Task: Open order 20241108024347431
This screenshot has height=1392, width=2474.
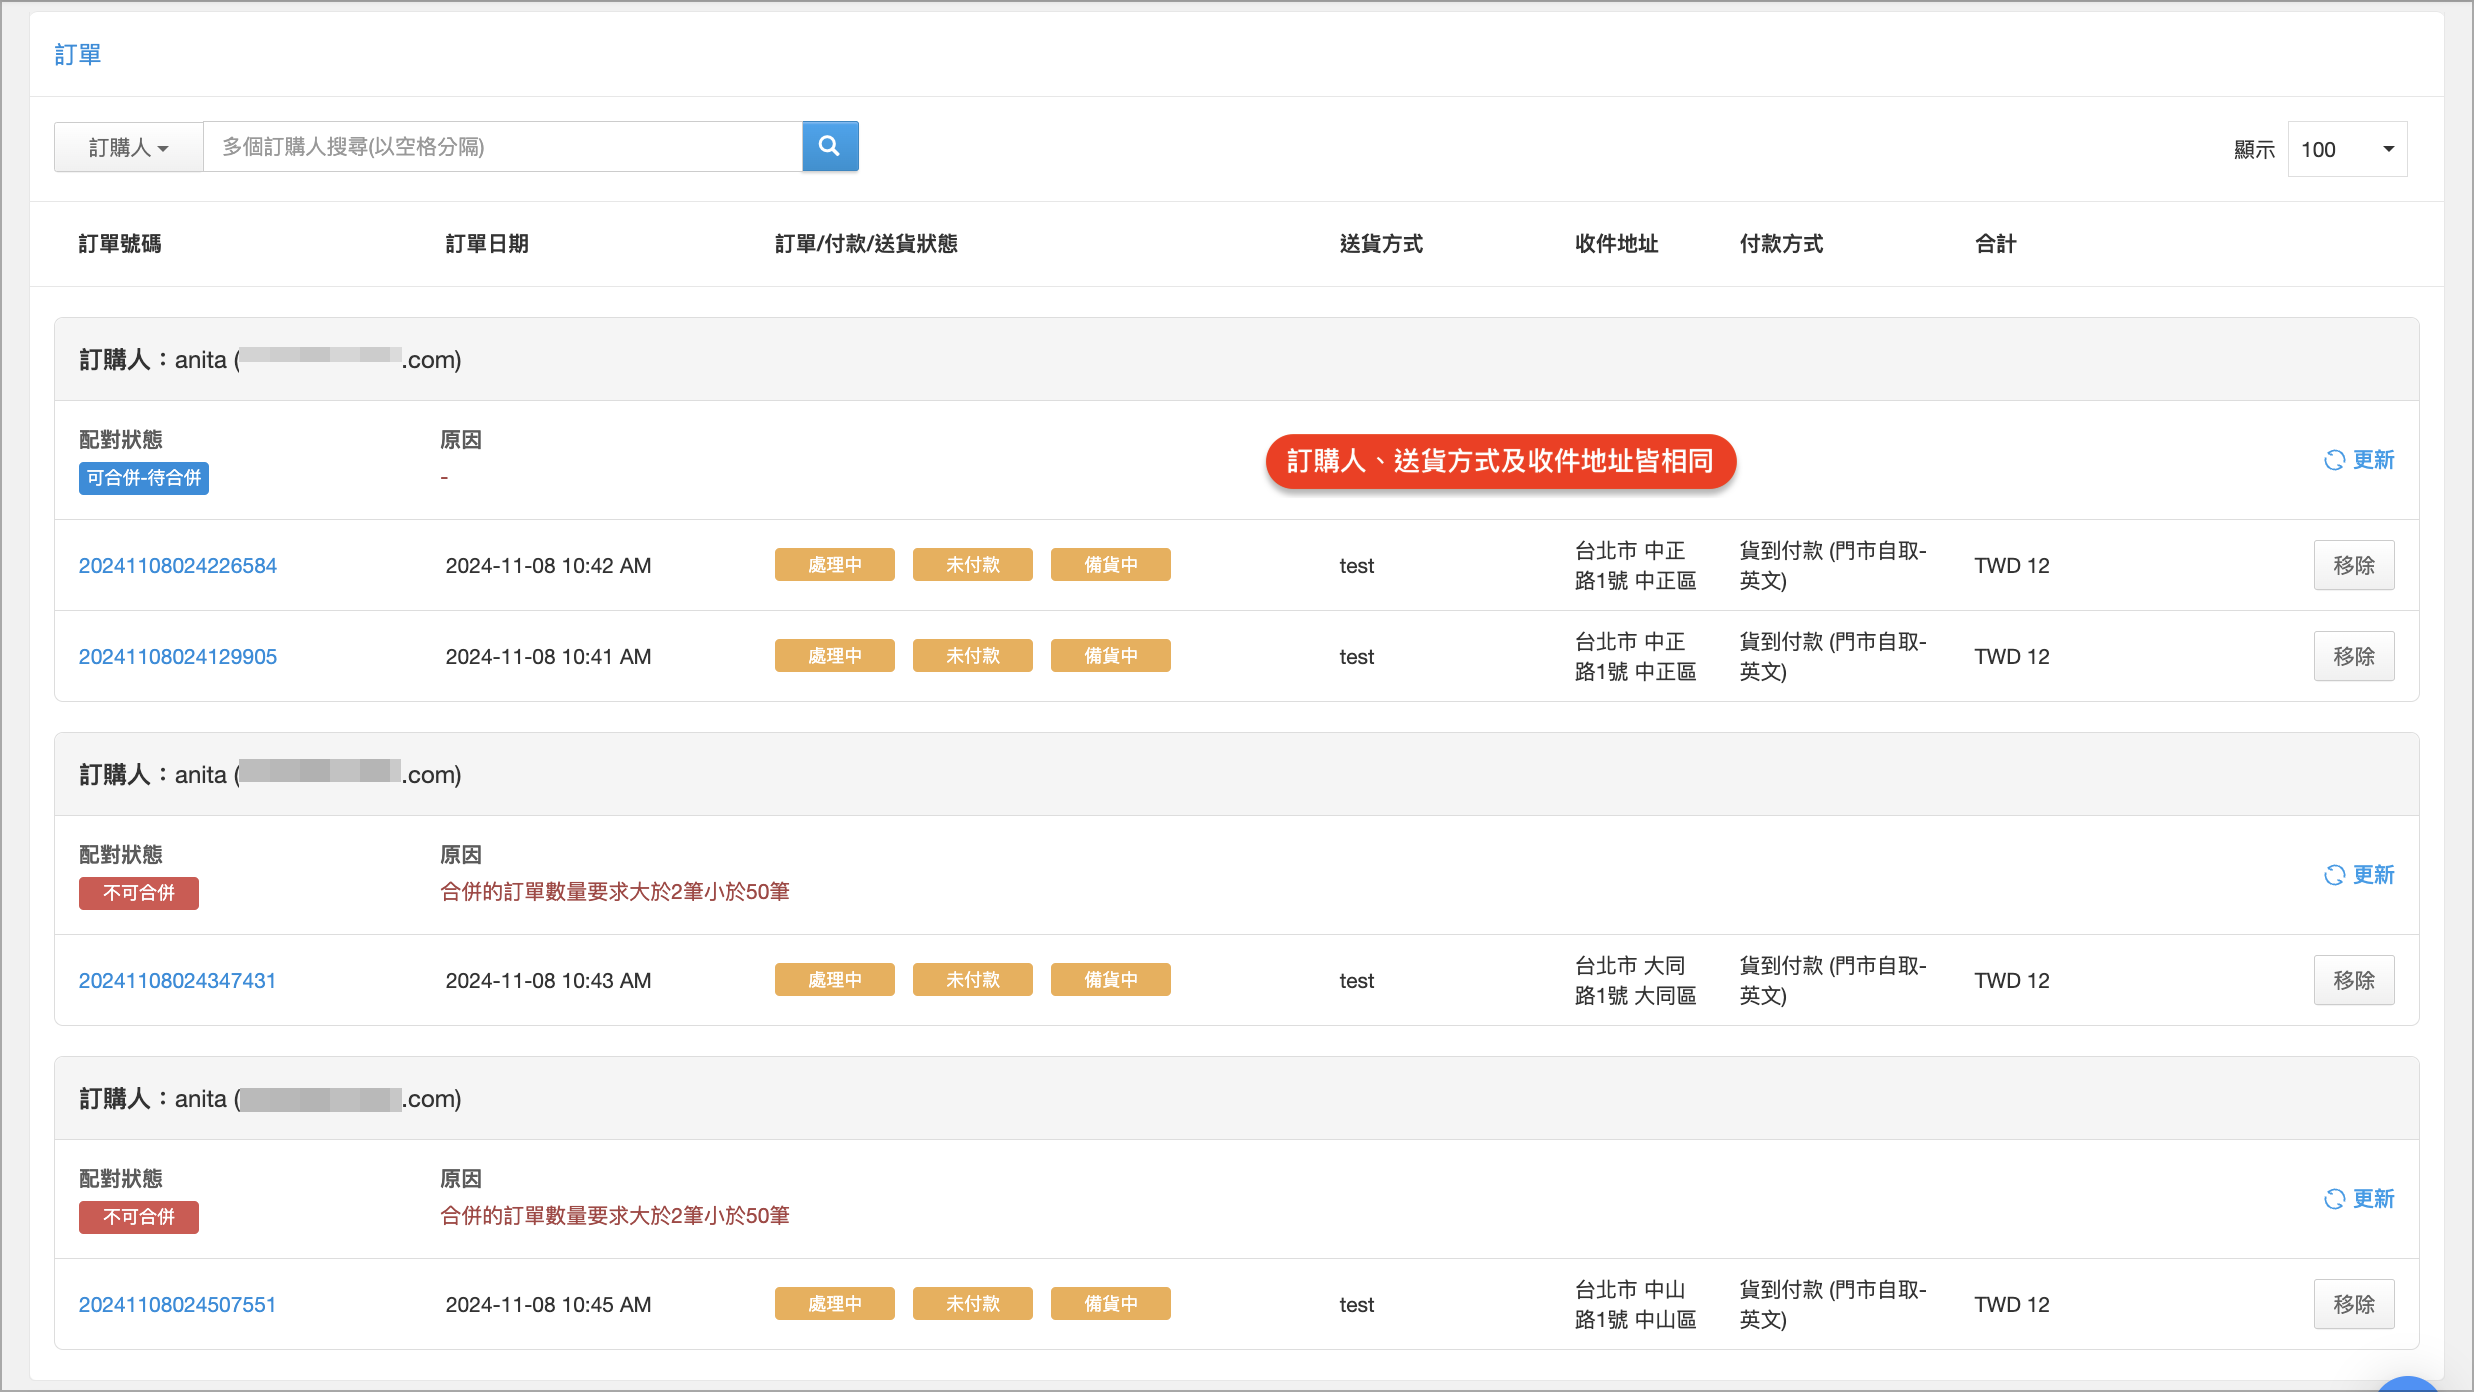Action: (x=177, y=981)
